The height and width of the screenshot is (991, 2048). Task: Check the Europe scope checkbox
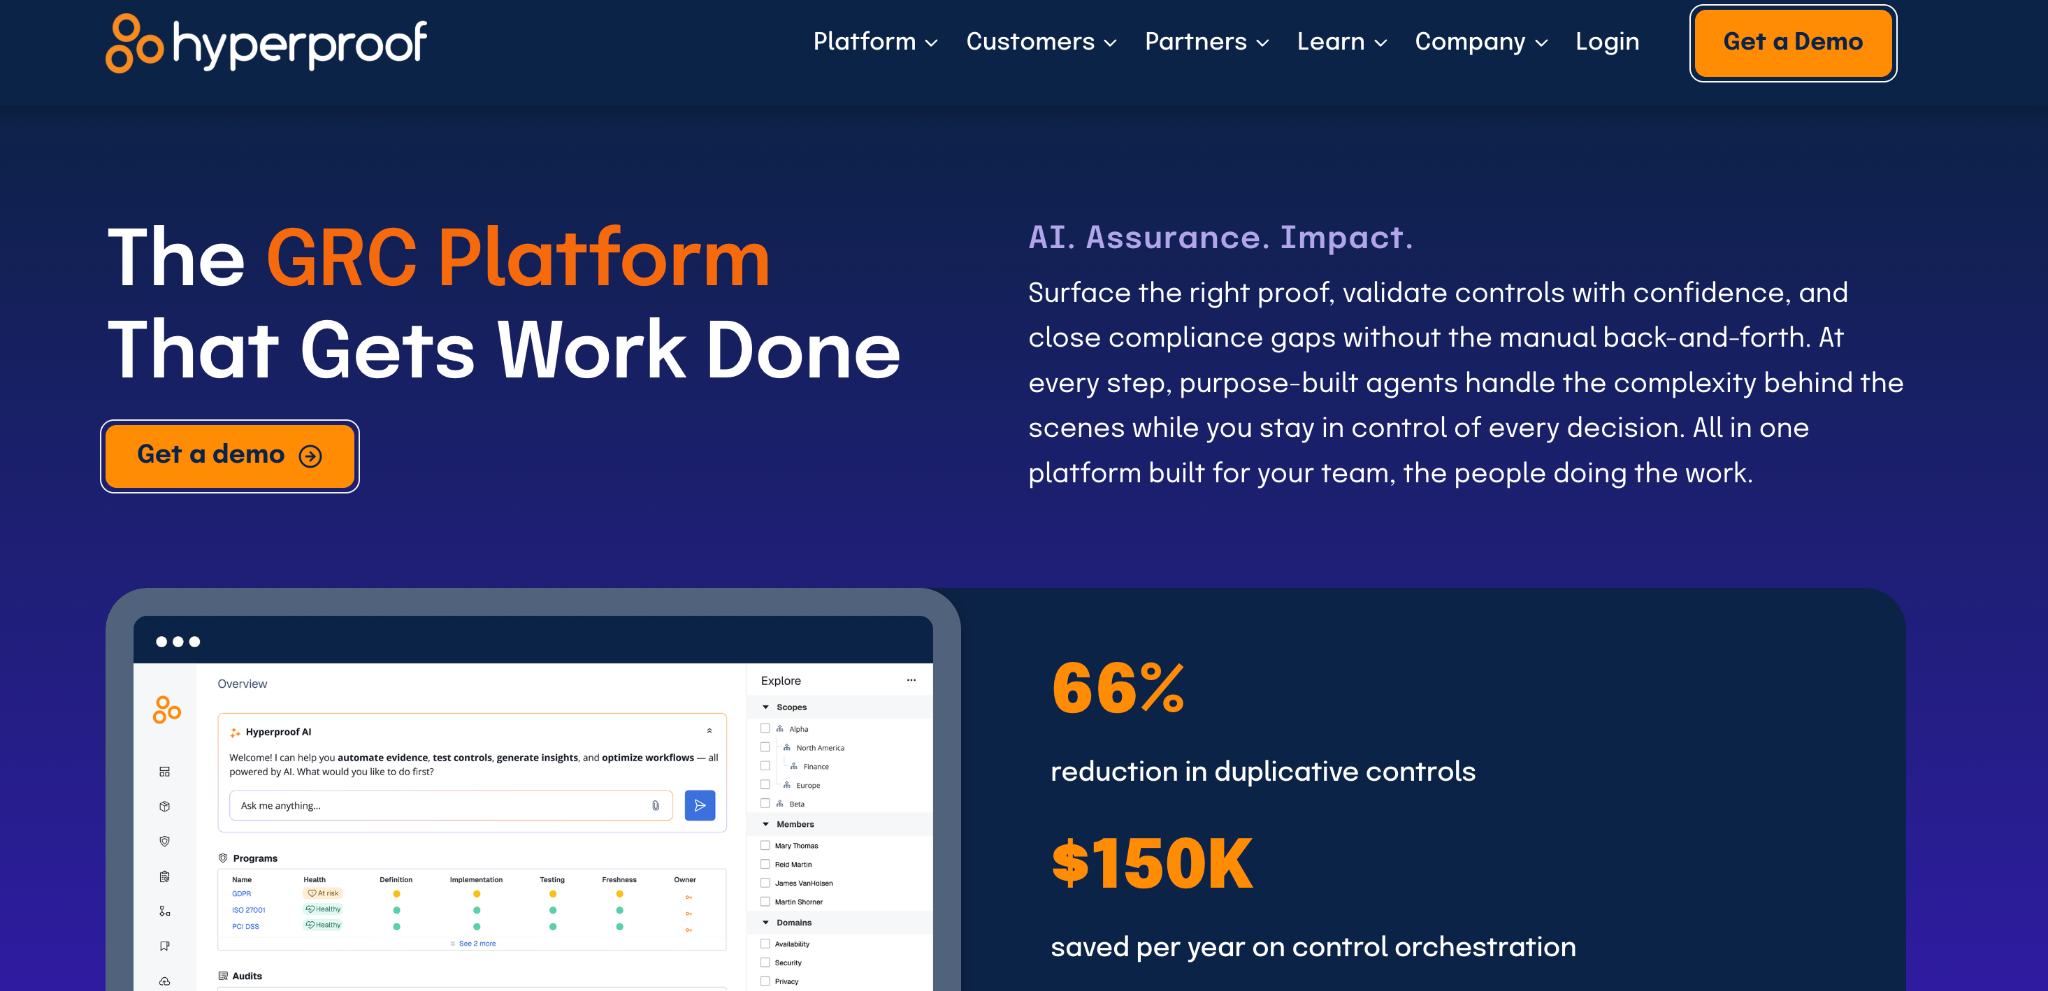click(765, 784)
